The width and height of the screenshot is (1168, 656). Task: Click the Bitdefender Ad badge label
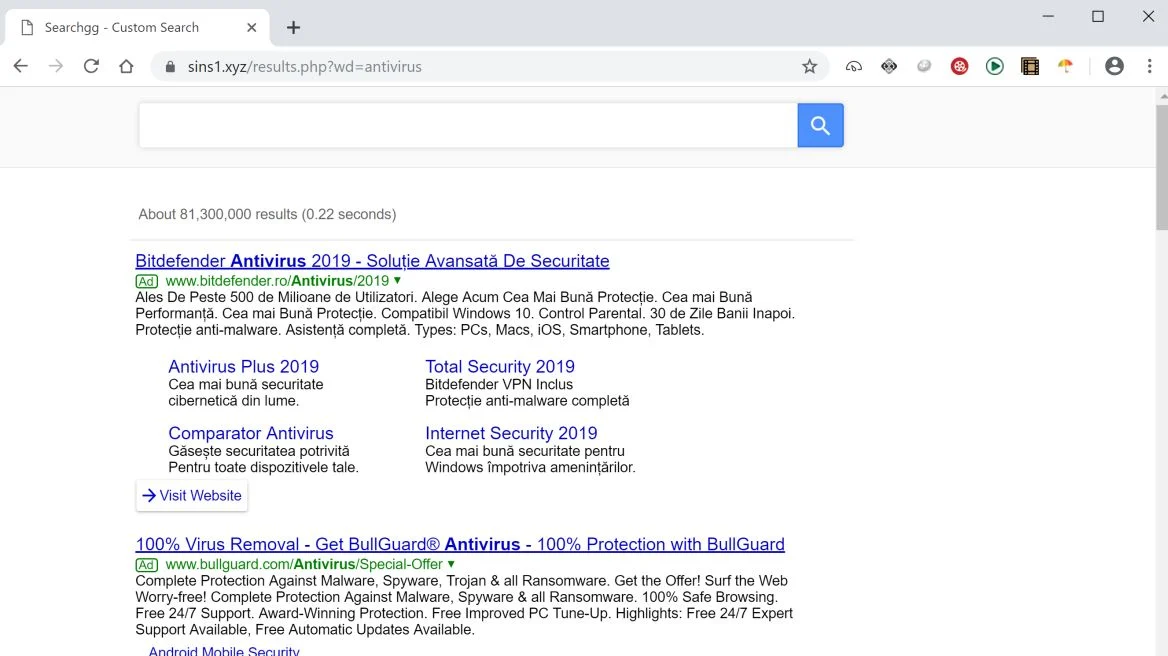point(147,281)
